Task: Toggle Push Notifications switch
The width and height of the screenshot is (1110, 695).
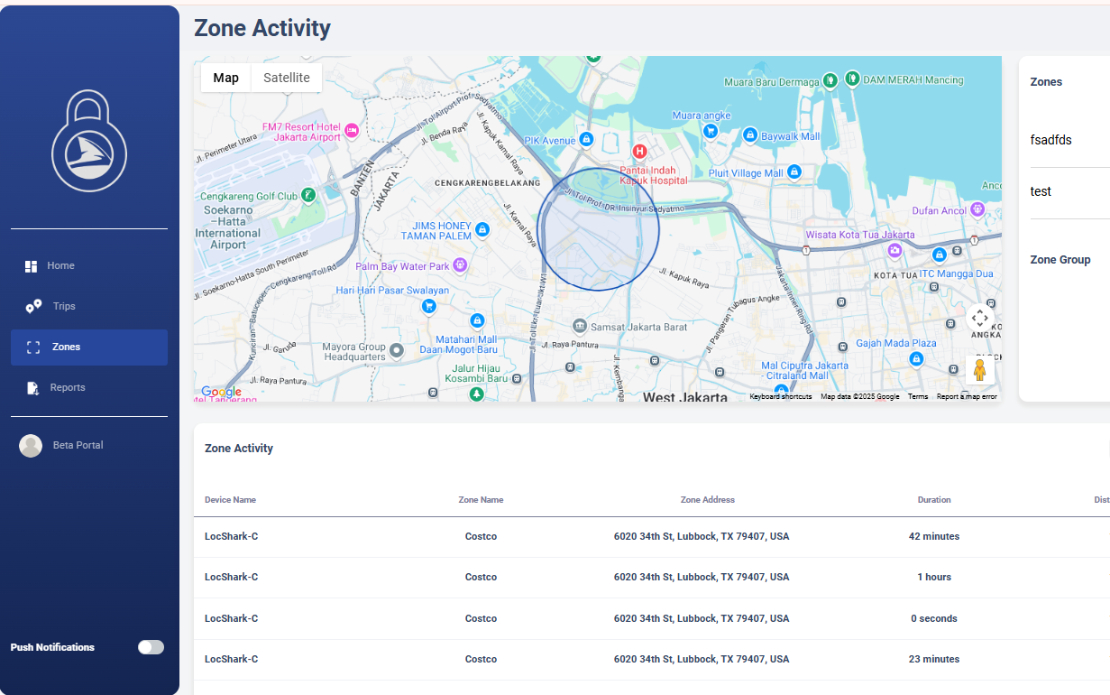Action: point(151,647)
